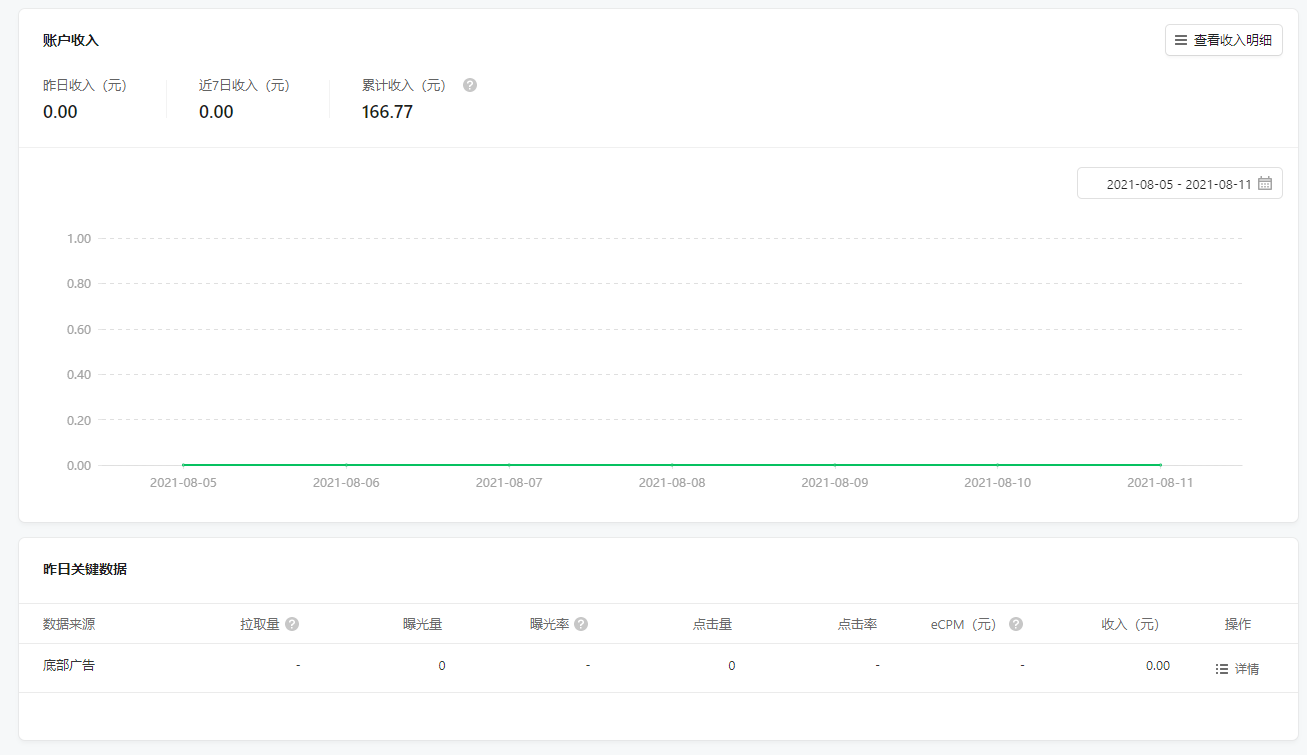
Task: Click the calendar icon in date picker
Action: 1265,184
